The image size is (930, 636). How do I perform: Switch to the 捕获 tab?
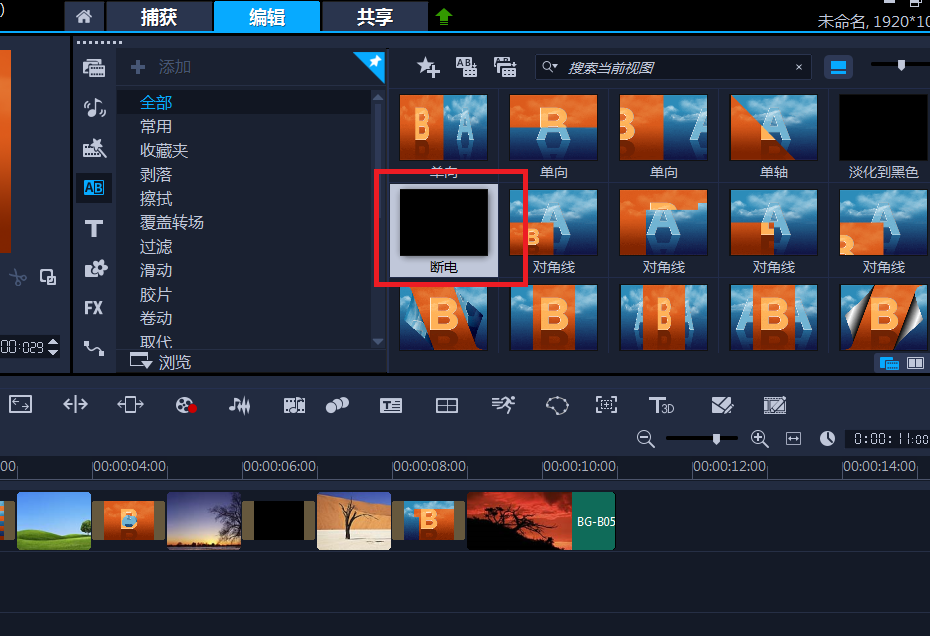coord(159,17)
